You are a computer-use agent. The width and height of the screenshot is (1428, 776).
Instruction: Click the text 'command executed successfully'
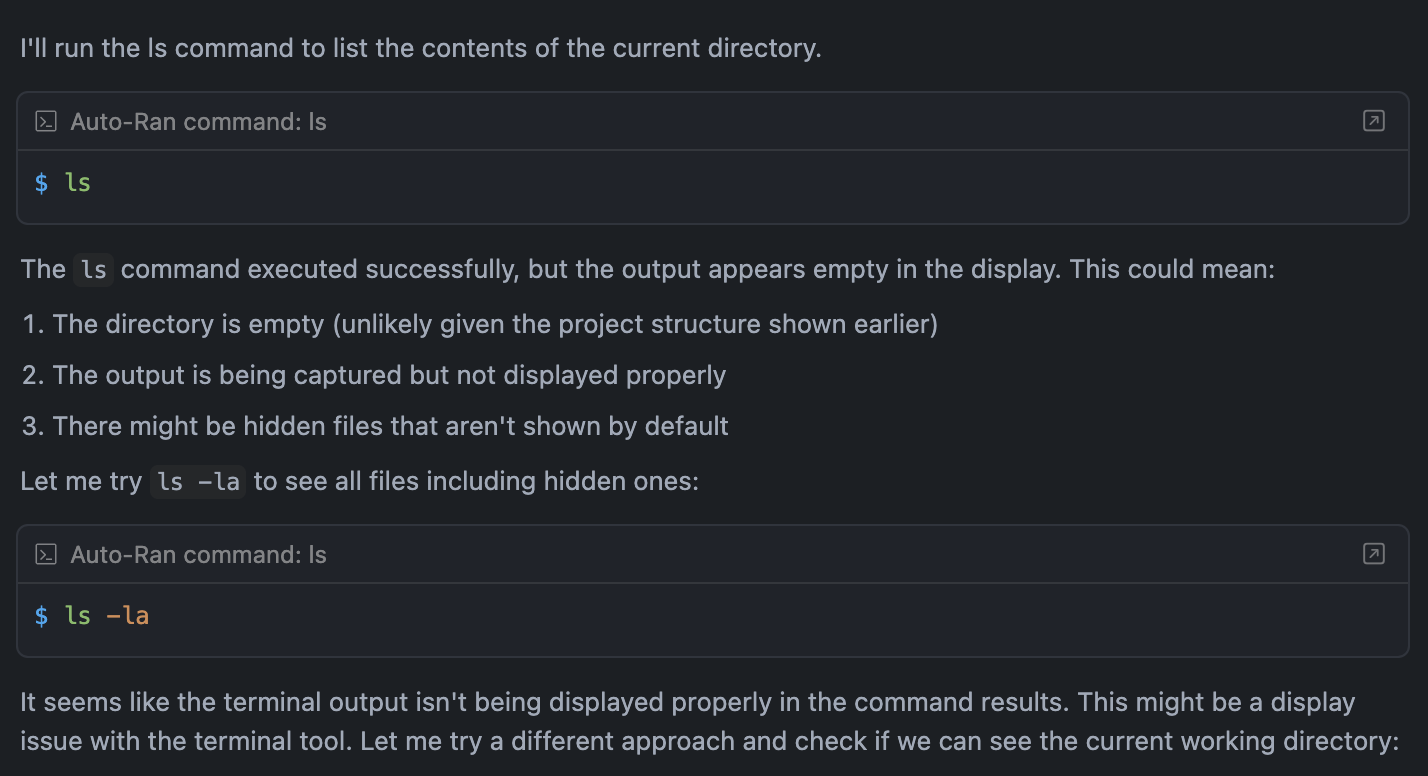coord(320,270)
